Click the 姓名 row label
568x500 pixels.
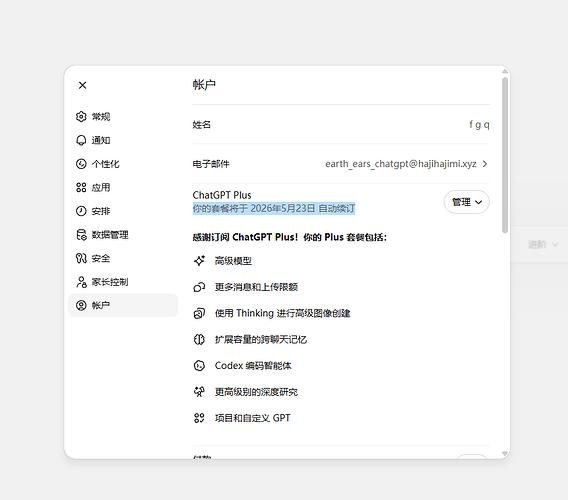[202, 125]
